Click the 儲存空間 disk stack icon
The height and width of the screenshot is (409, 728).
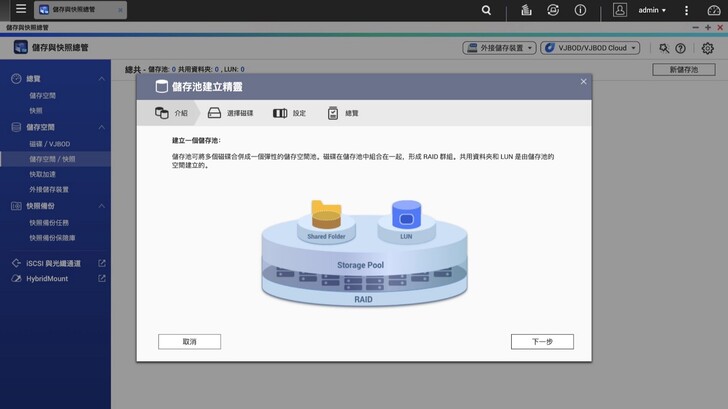(x=16, y=127)
